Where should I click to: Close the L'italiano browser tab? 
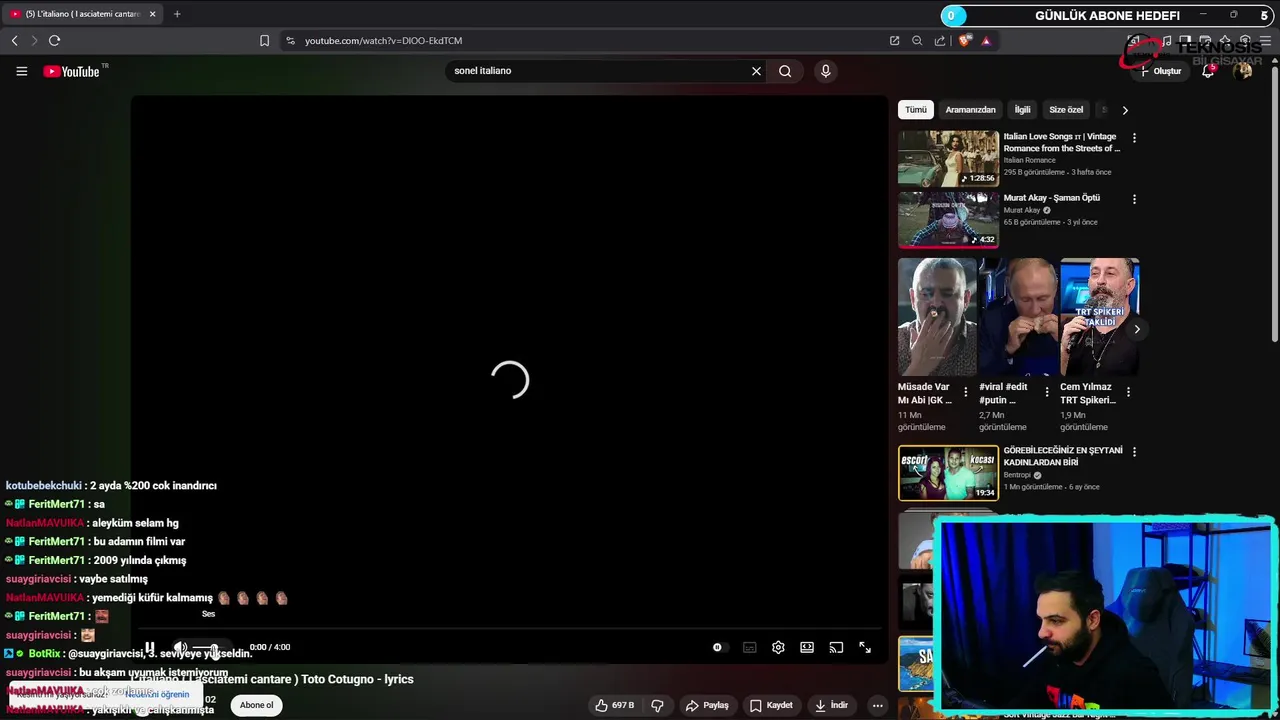[x=153, y=14]
